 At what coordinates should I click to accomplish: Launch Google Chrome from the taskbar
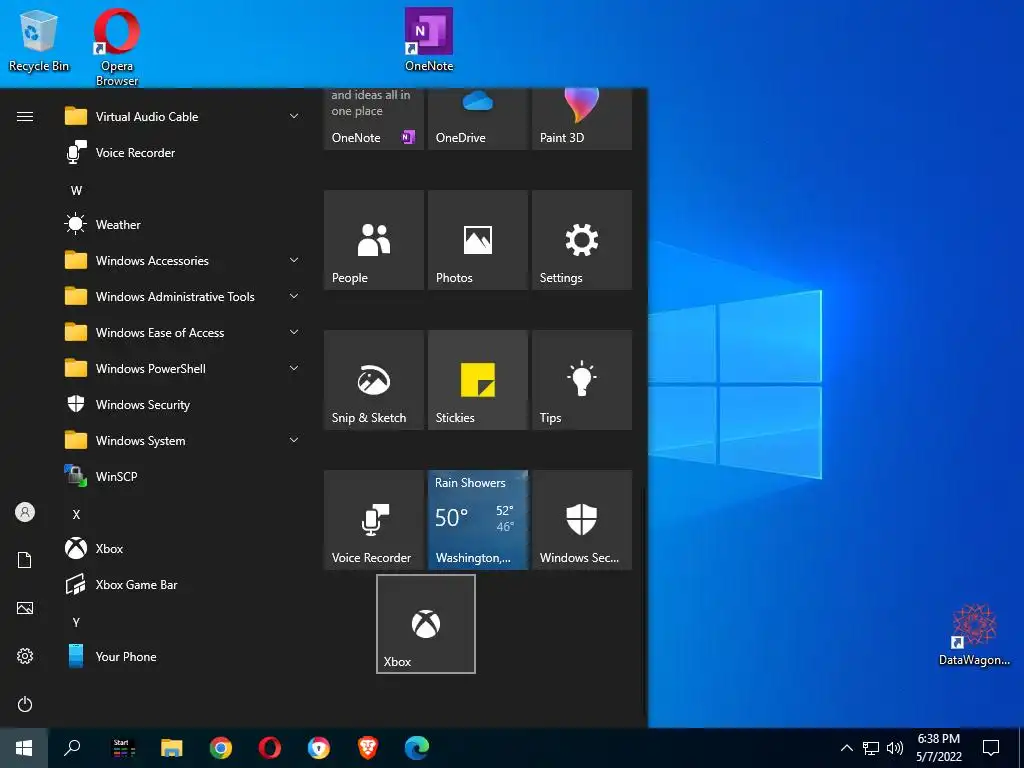tap(221, 748)
